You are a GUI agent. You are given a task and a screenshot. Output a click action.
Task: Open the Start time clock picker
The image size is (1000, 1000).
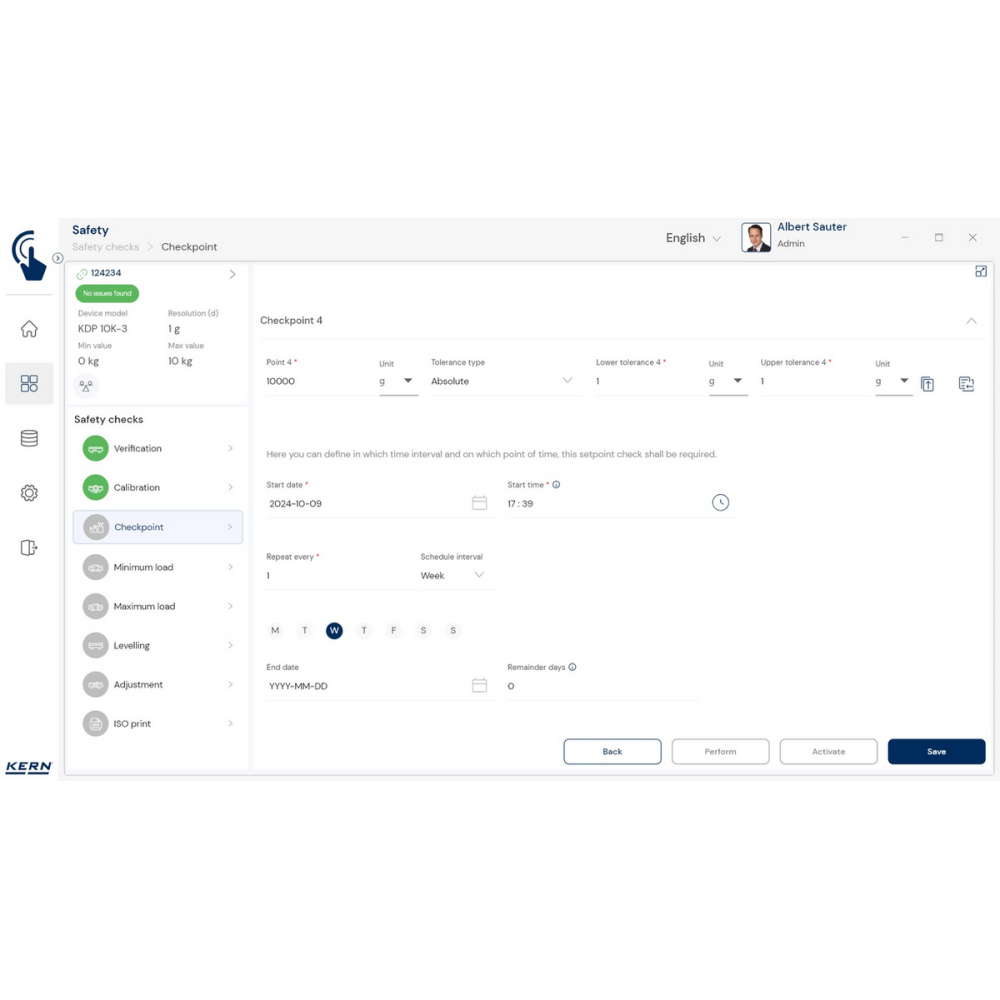(x=720, y=503)
